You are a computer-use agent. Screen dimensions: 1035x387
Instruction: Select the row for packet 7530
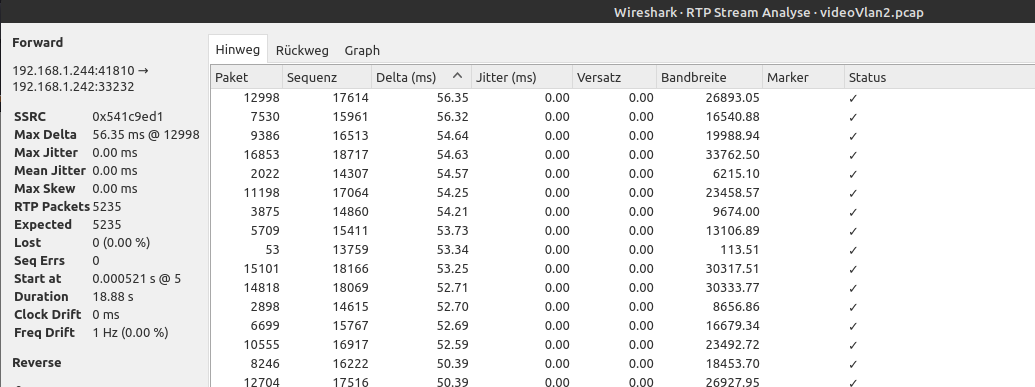pyautogui.click(x=622, y=117)
